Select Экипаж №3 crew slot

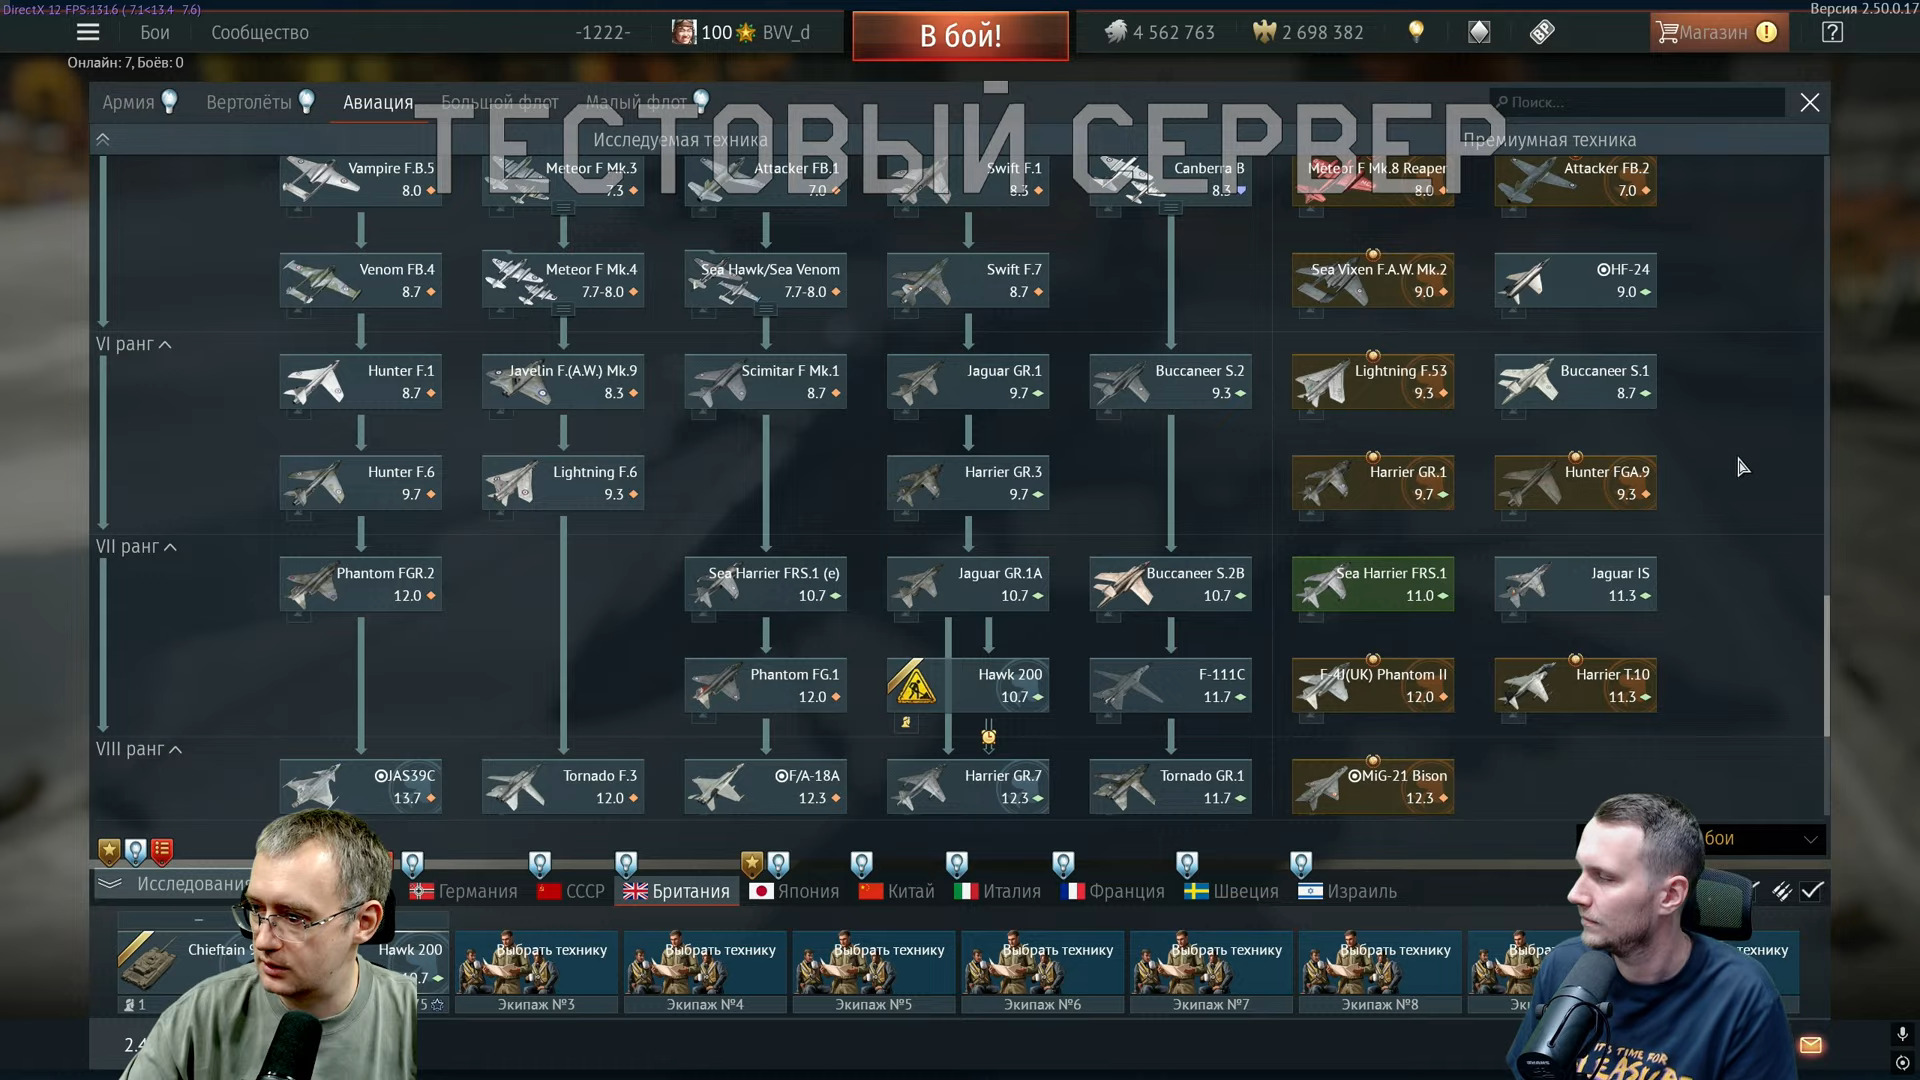(536, 972)
